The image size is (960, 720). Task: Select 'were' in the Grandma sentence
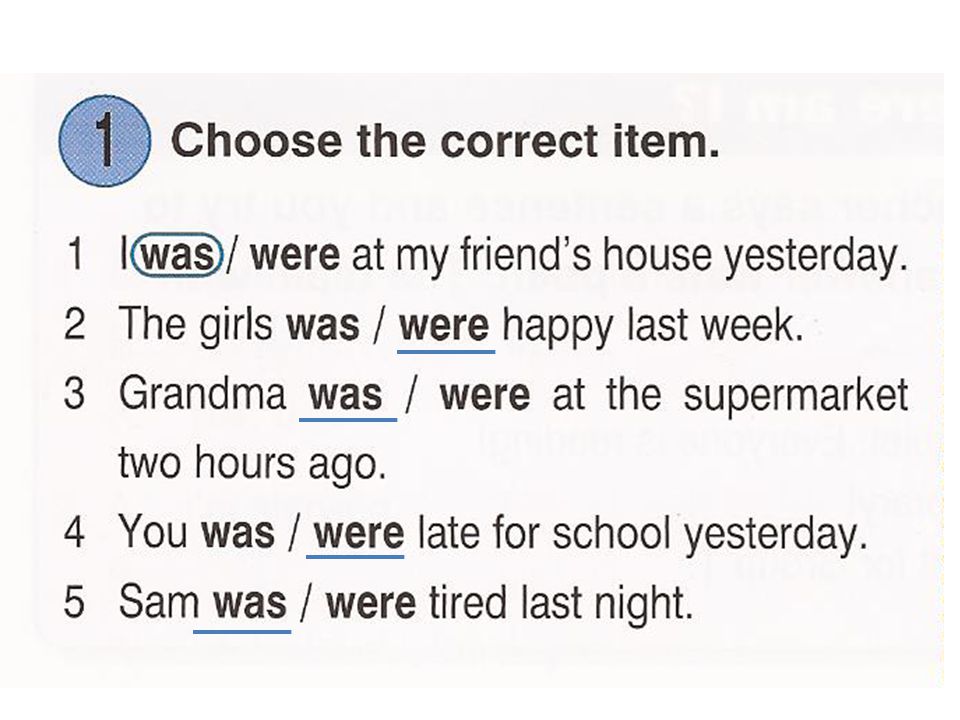[x=485, y=395]
